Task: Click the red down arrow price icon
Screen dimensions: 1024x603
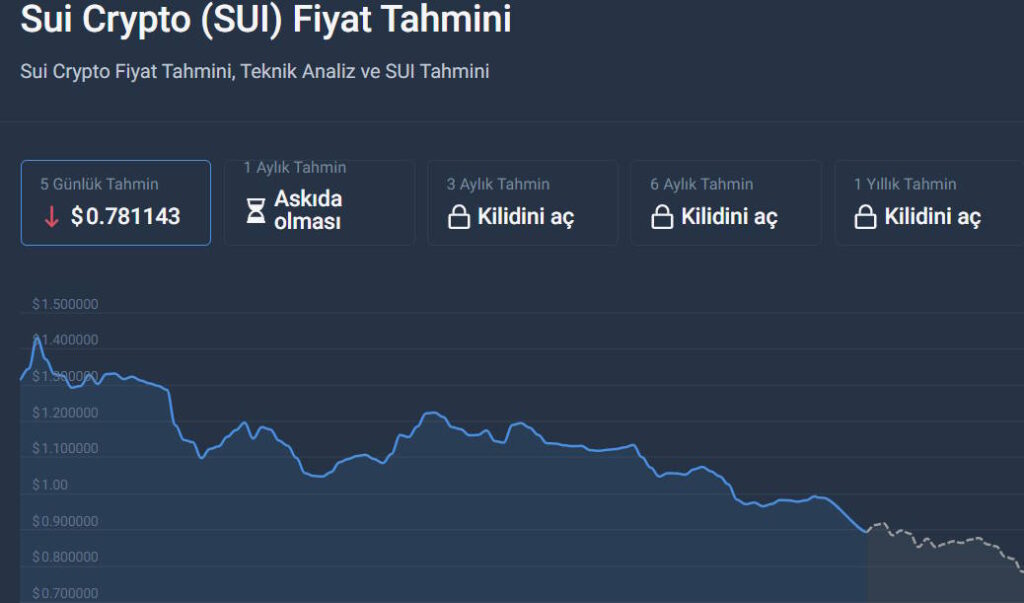Action: click(51, 217)
